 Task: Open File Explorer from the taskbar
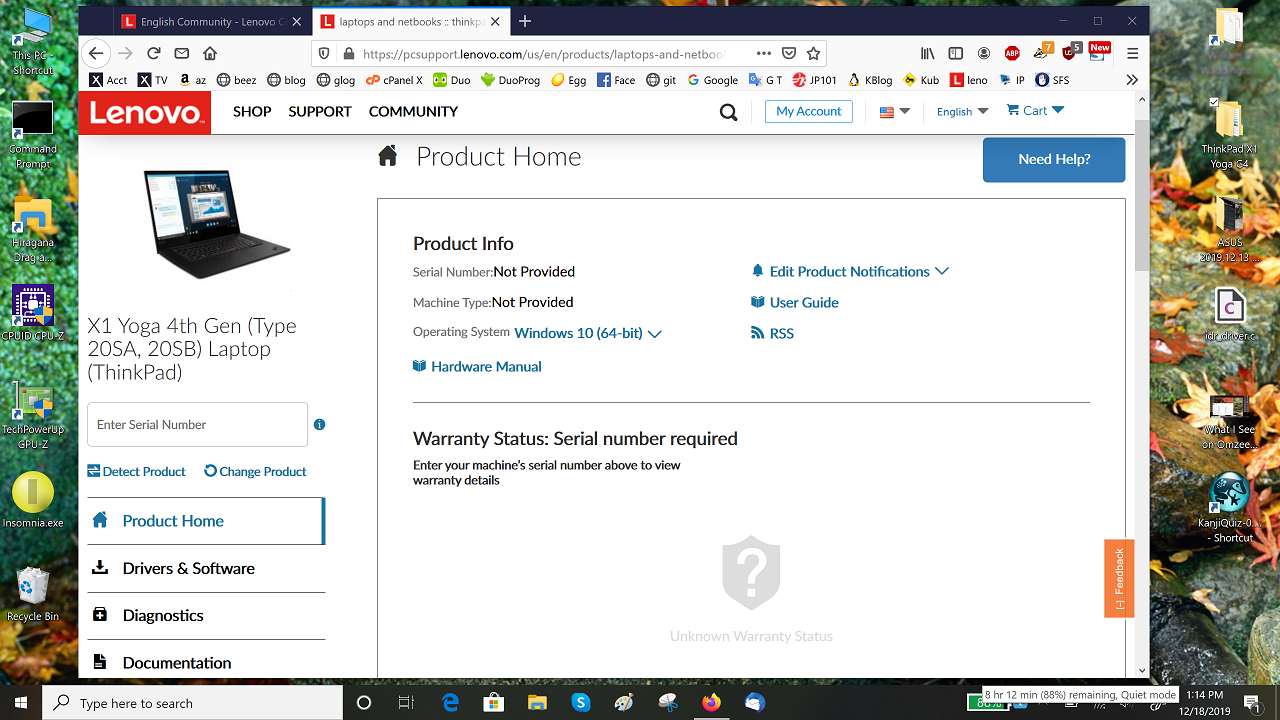tap(537, 702)
